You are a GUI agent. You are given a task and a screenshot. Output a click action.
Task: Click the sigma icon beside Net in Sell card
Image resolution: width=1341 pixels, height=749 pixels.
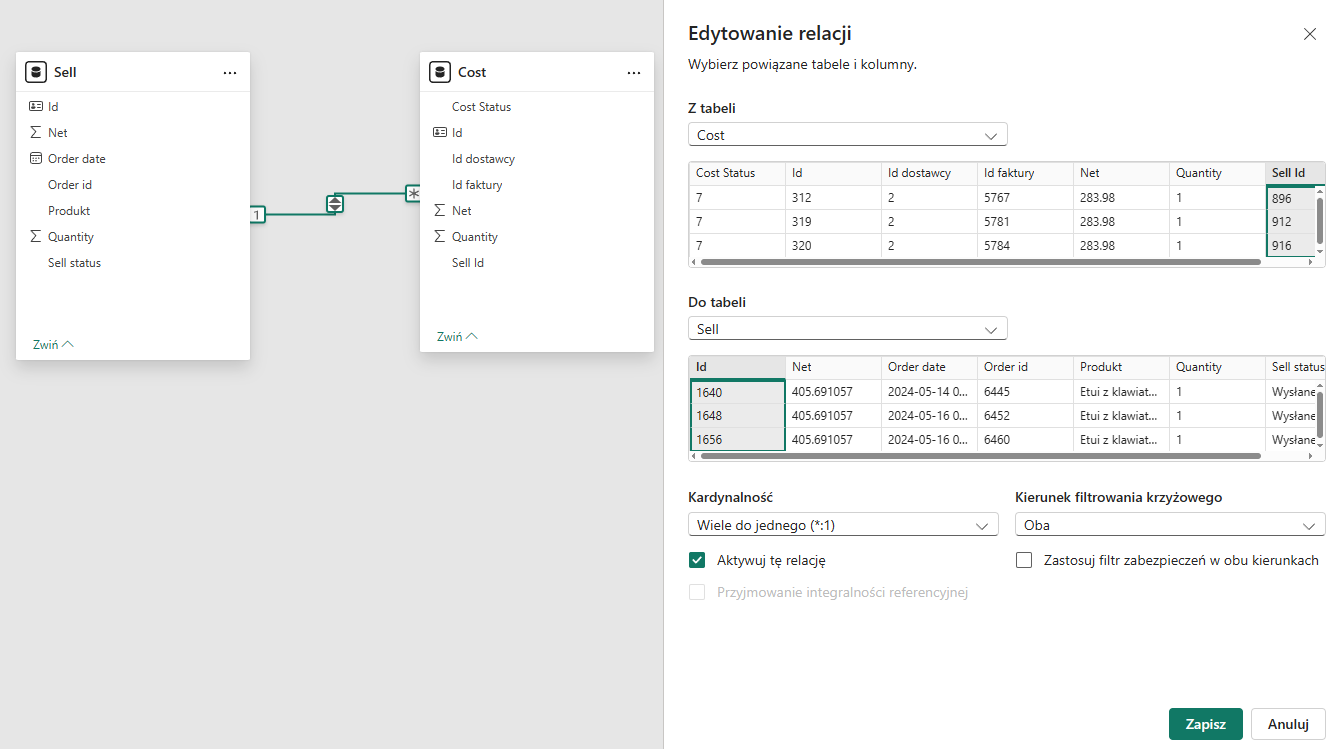coord(36,132)
